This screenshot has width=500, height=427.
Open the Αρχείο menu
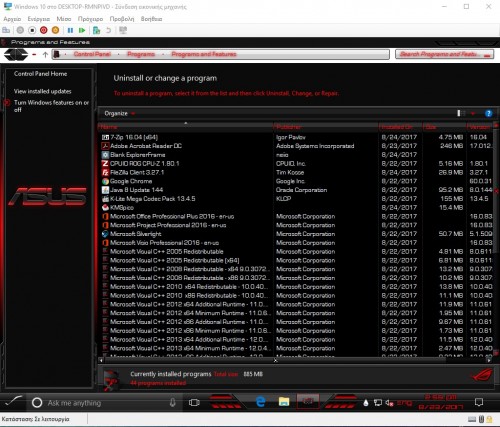pyautogui.click(x=12, y=19)
